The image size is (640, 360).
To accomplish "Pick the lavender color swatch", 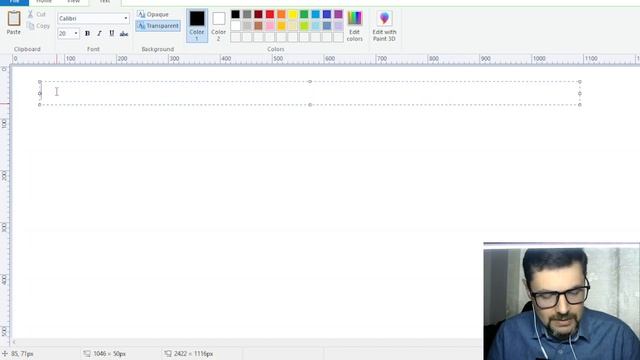I will 338,26.
